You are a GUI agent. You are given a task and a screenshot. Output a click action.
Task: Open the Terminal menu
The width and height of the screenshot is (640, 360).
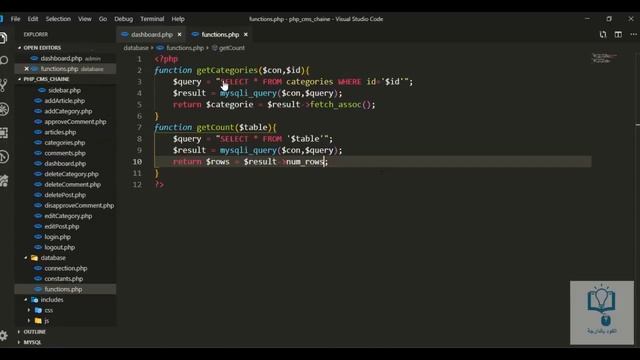pos(152,19)
